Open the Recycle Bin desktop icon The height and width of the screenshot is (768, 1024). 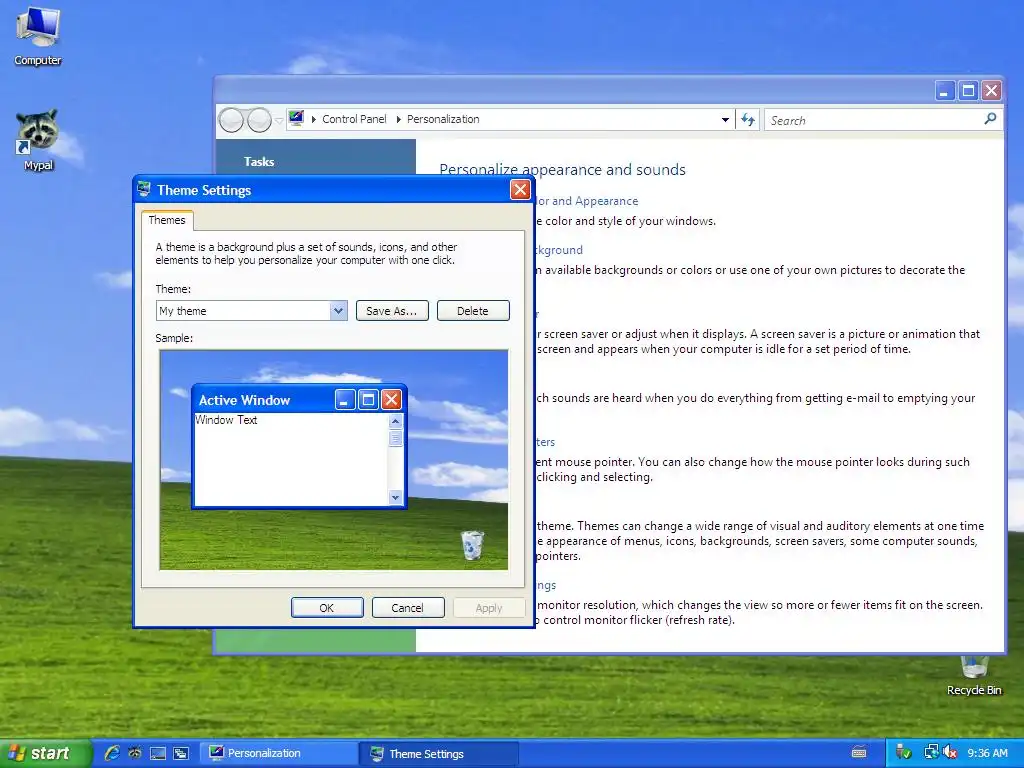click(x=974, y=675)
